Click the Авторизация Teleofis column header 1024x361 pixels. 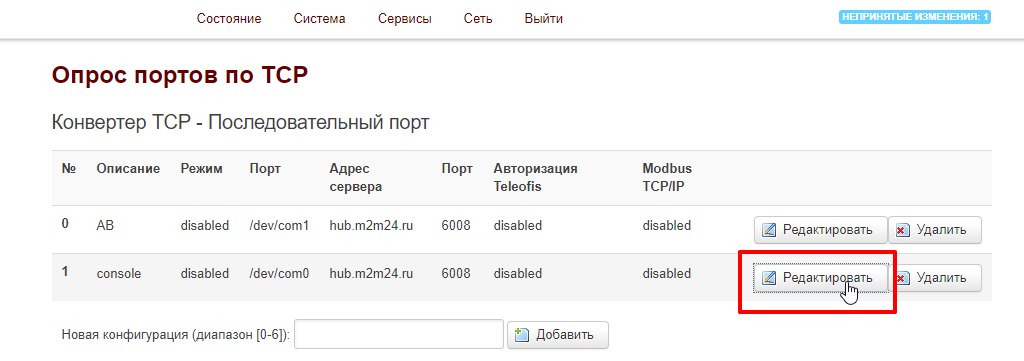click(536, 178)
